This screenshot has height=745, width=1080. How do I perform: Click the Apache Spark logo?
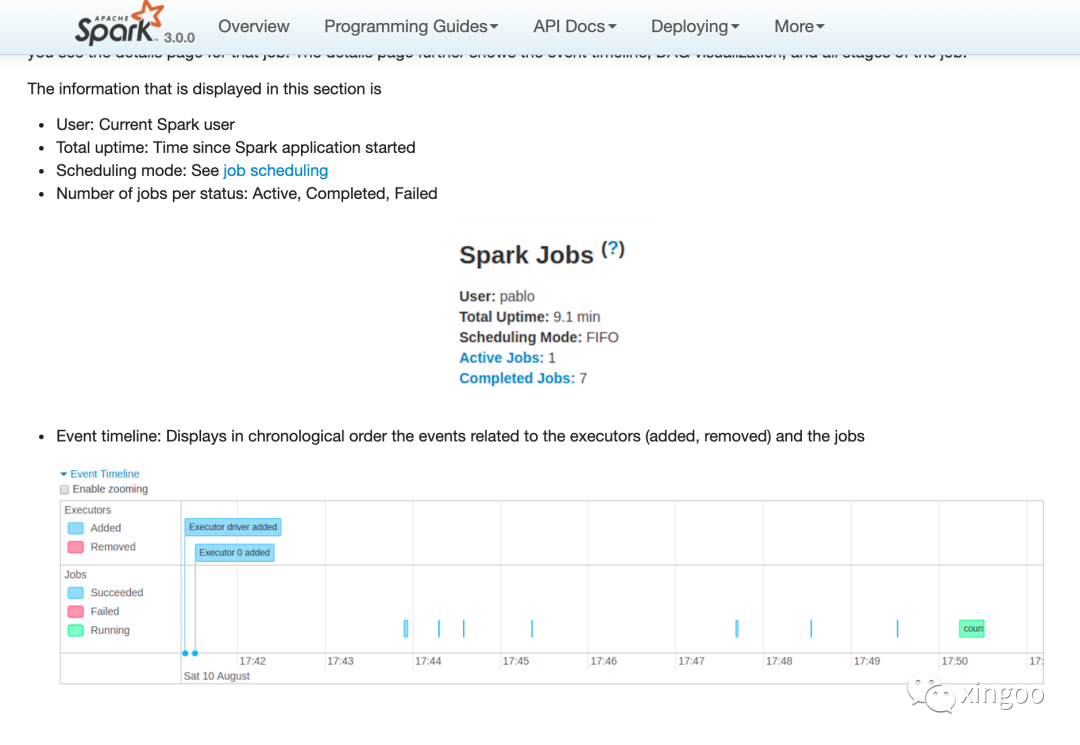pos(121,25)
